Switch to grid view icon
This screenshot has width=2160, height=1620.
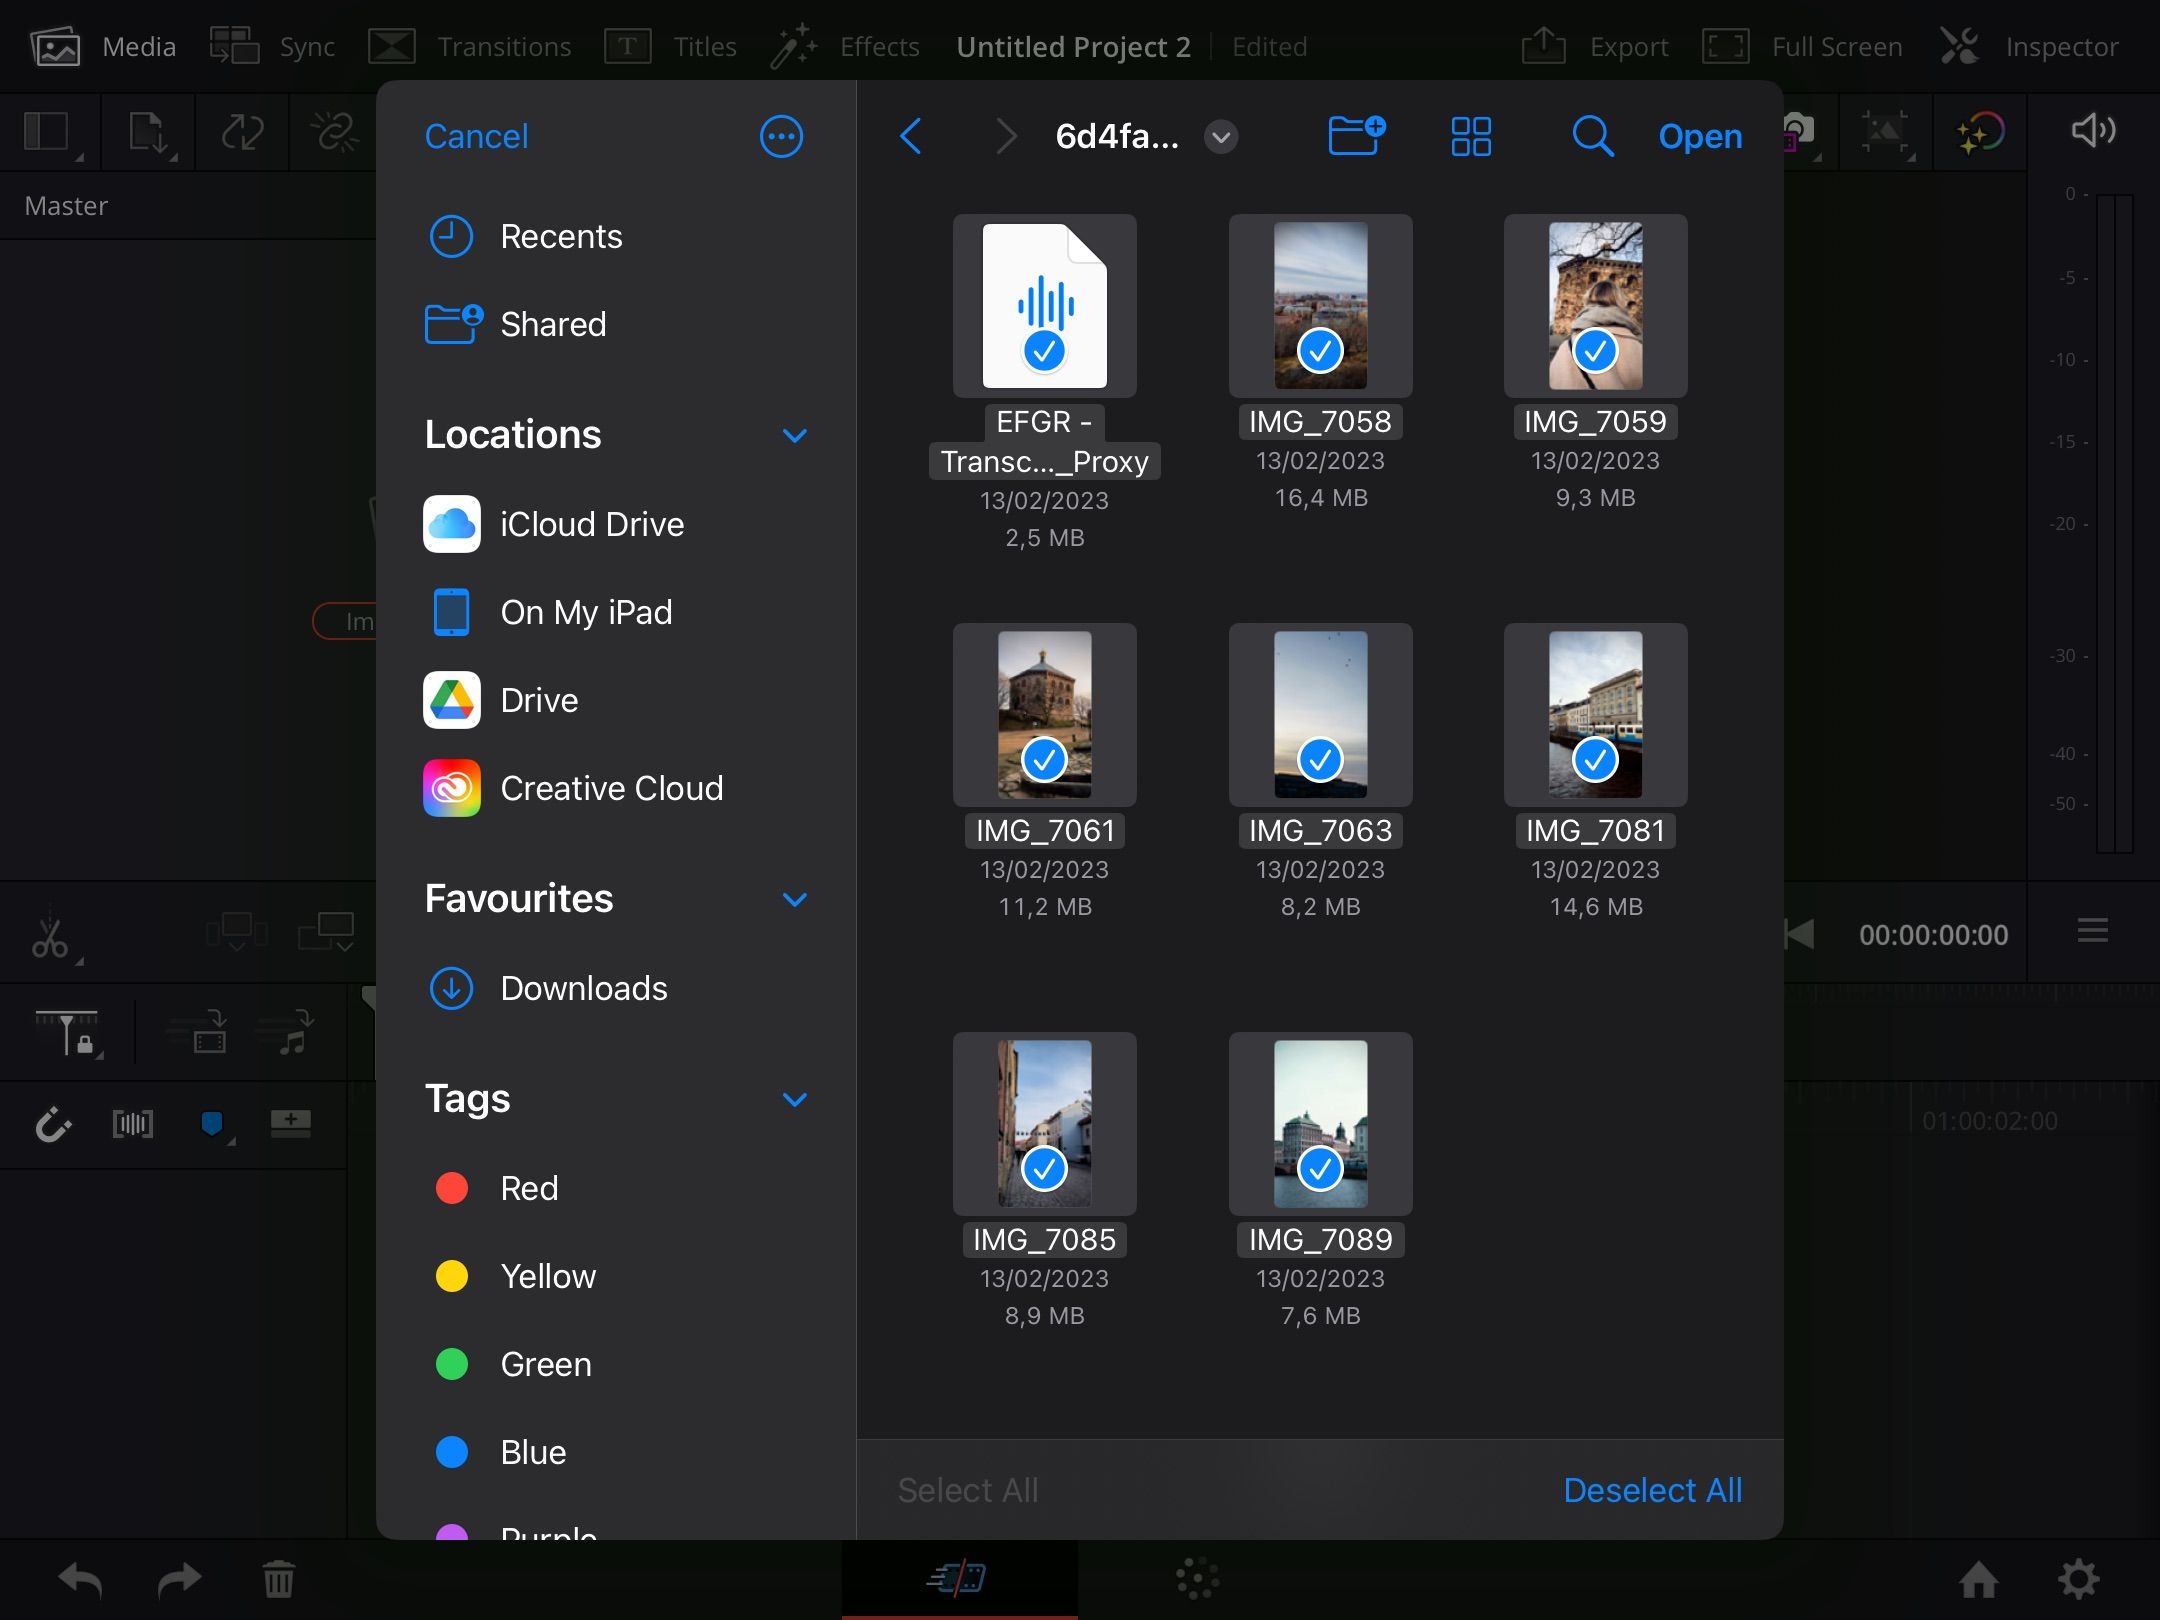click(x=1470, y=136)
